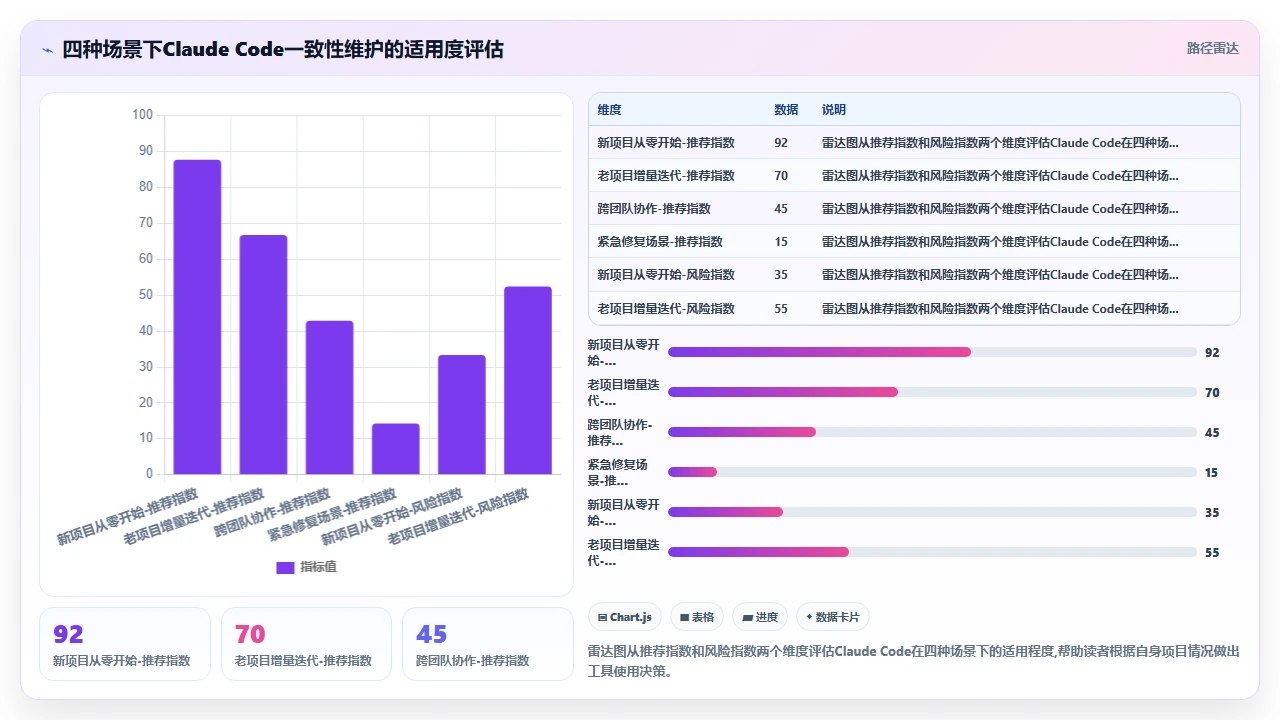Select the 表格 tag chip
Image resolution: width=1280 pixels, height=720 pixels.
coord(697,617)
